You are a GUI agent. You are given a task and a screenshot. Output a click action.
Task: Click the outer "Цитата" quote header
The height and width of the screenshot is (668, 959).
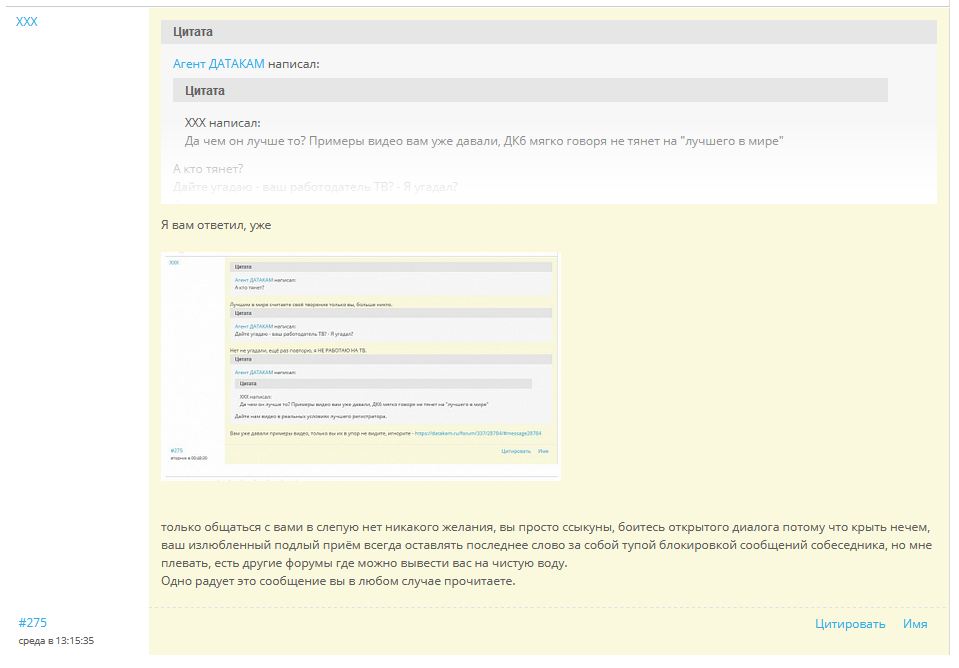click(193, 32)
